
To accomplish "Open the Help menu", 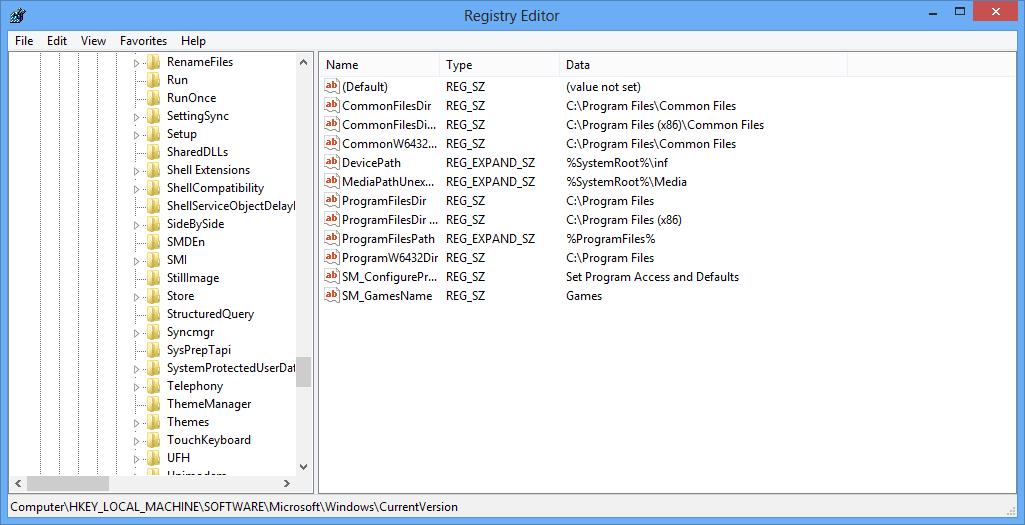I will click(x=193, y=41).
